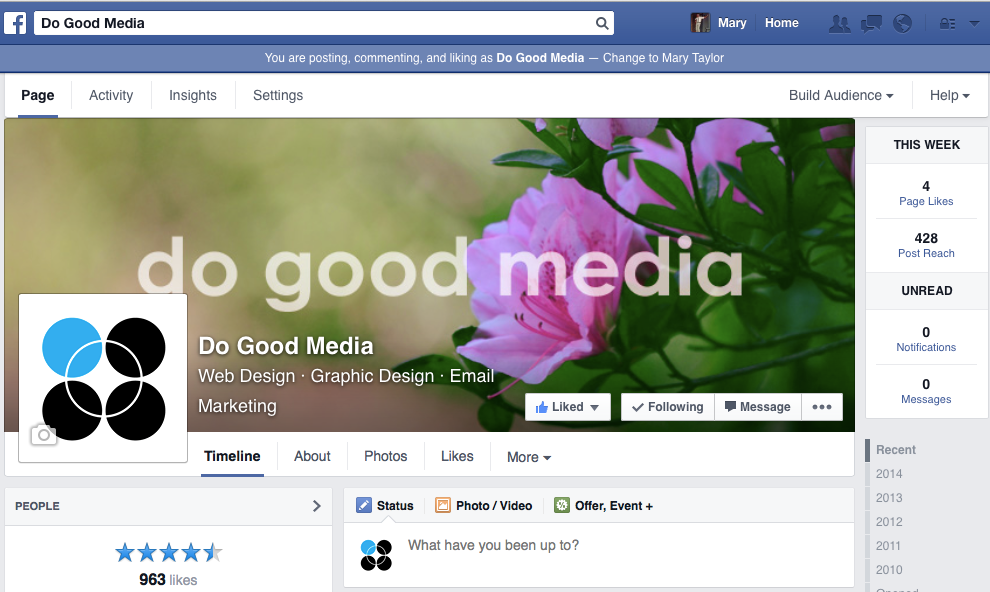Open the friend requests icon
The height and width of the screenshot is (592, 990).
839,23
